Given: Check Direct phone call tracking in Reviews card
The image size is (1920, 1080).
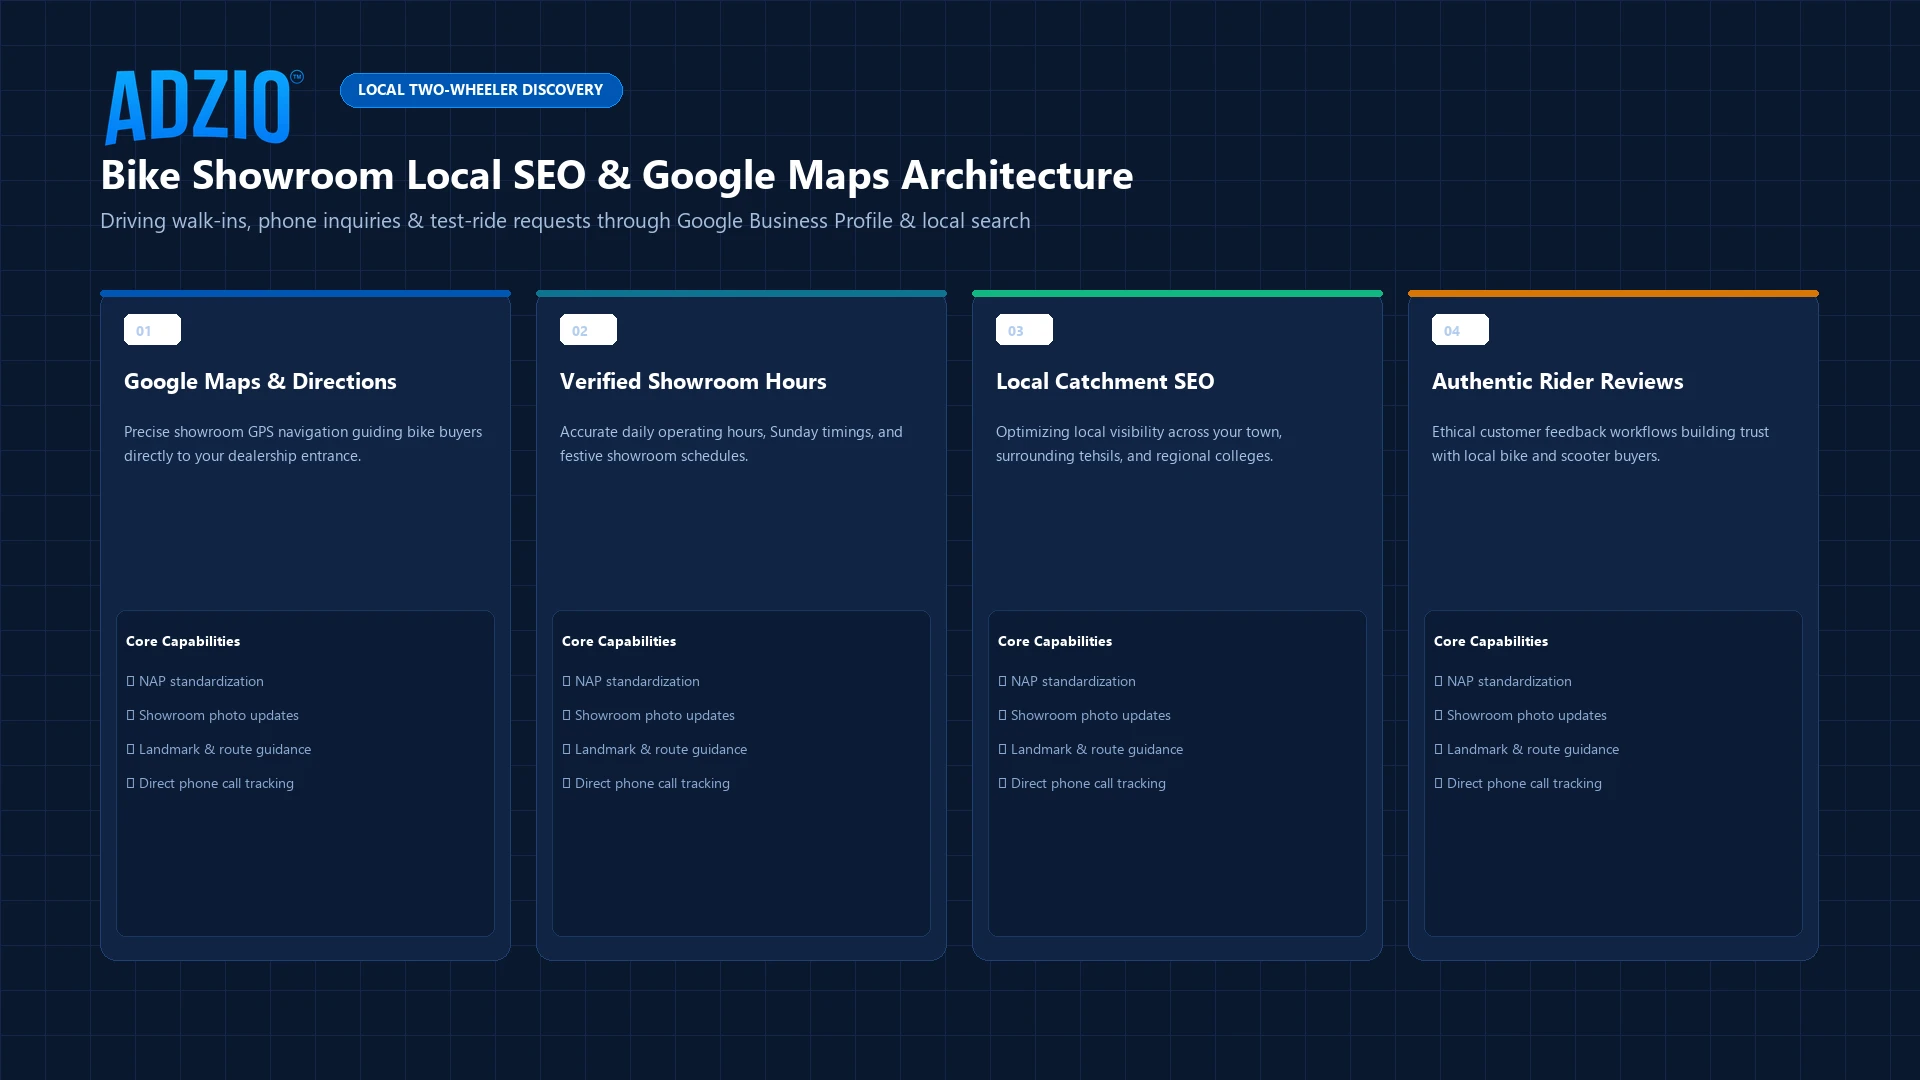Looking at the screenshot, I should [1518, 783].
